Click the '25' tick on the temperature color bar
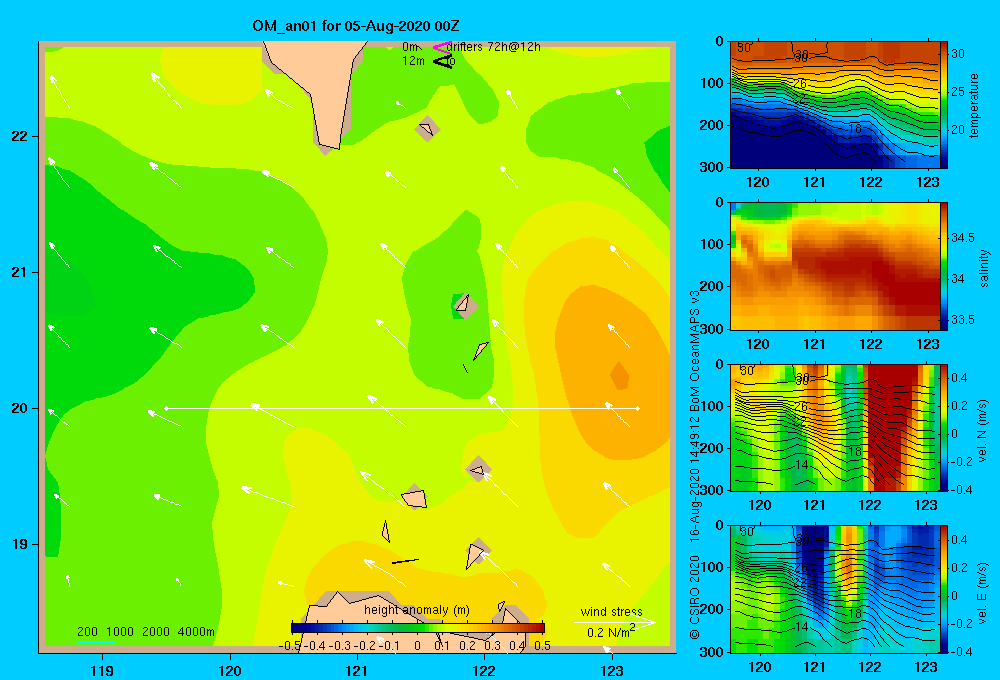 pyautogui.click(x=958, y=92)
